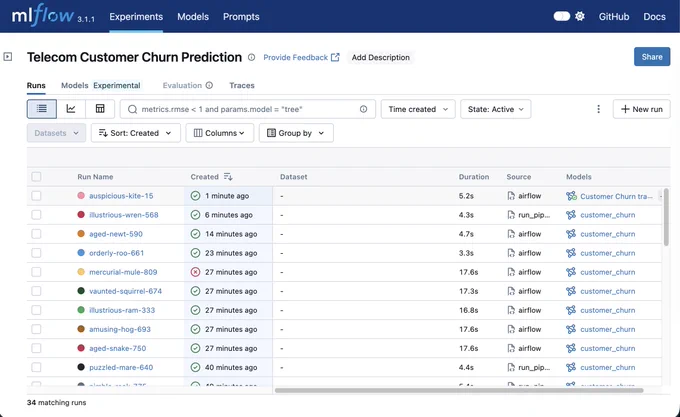Click the external link icon after Provide Feedback

pos(335,57)
